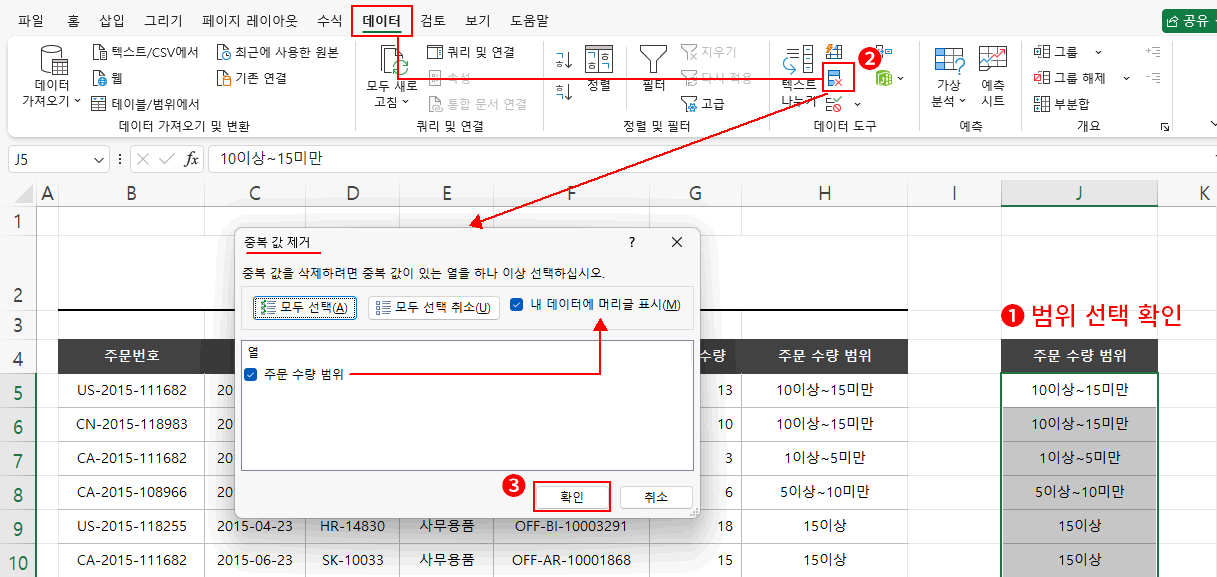Click the 중복된 항목 제거 icon
The height and width of the screenshot is (577, 1217).
[x=835, y=79]
